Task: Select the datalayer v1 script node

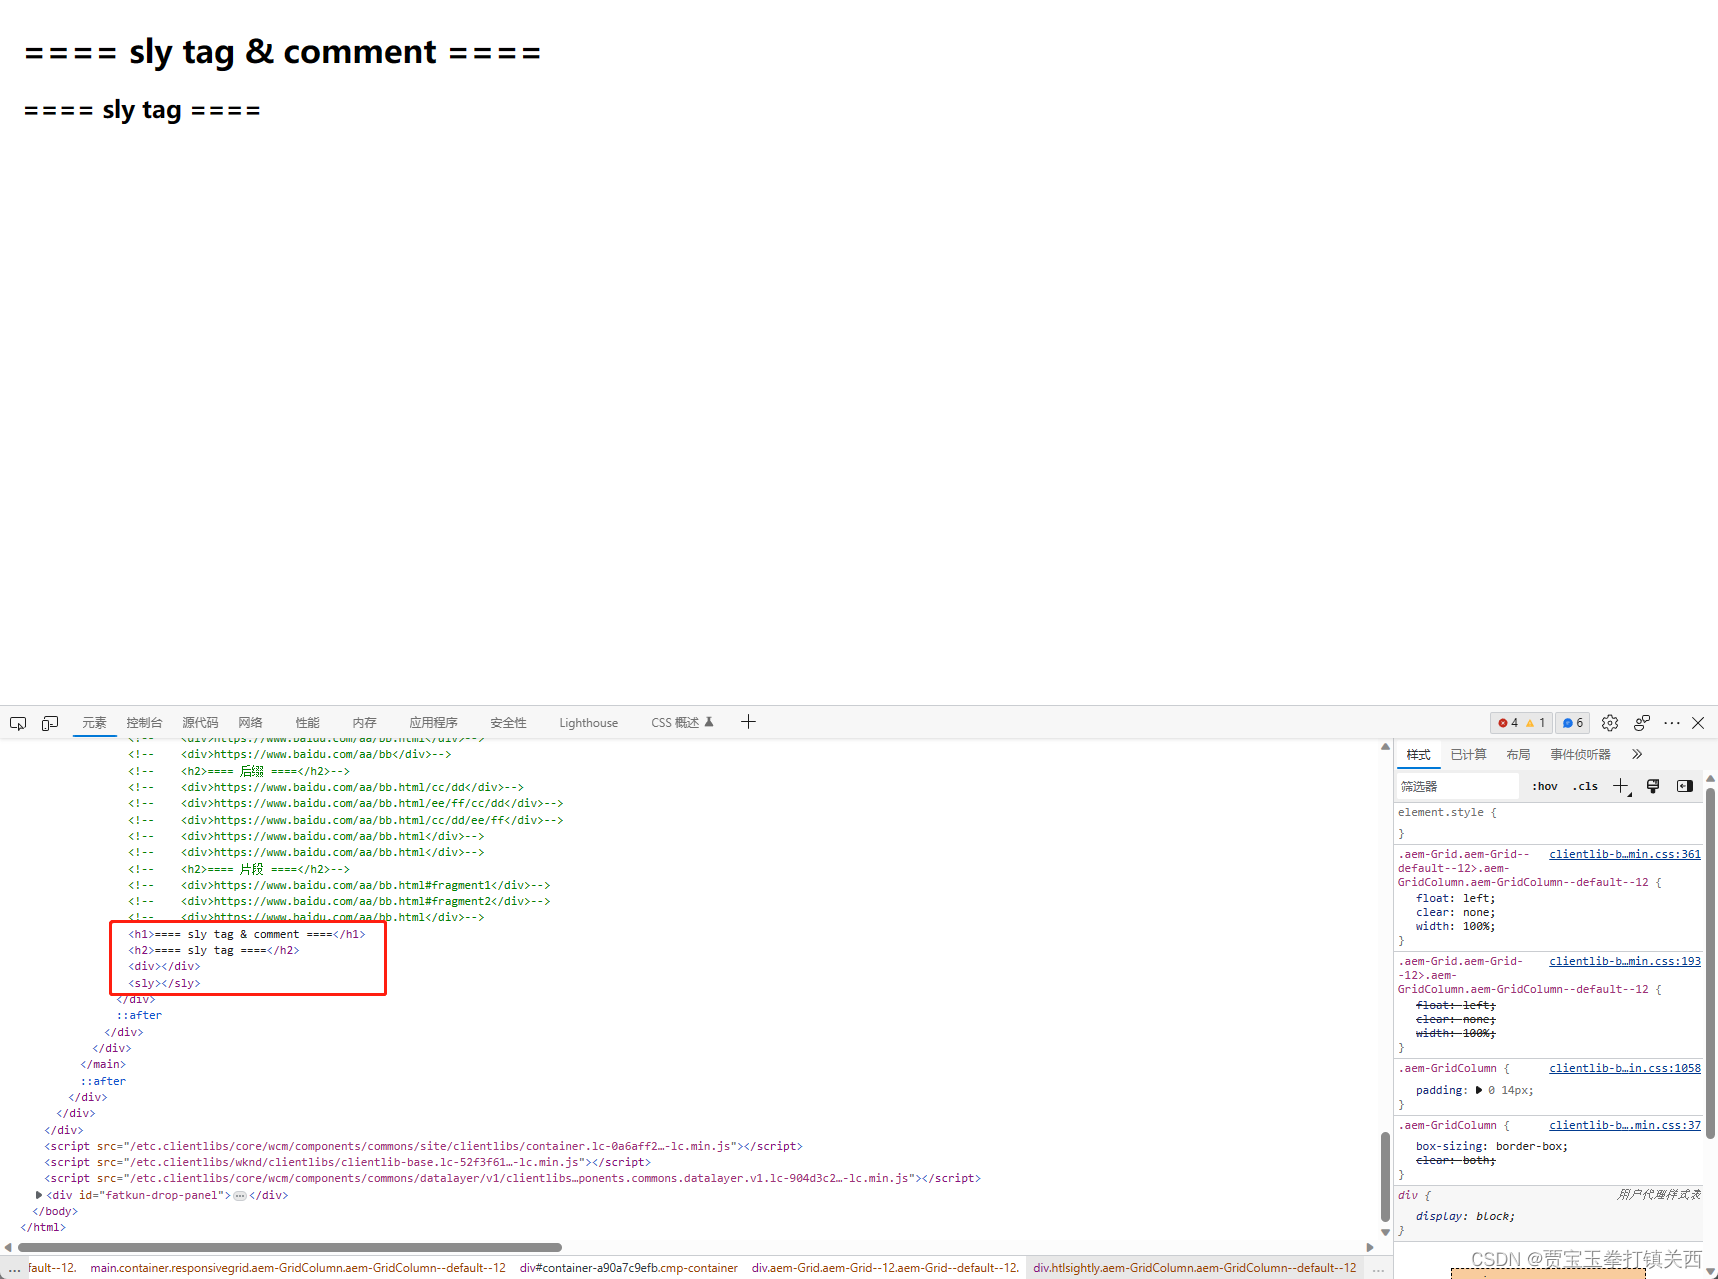Action: click(512, 1179)
